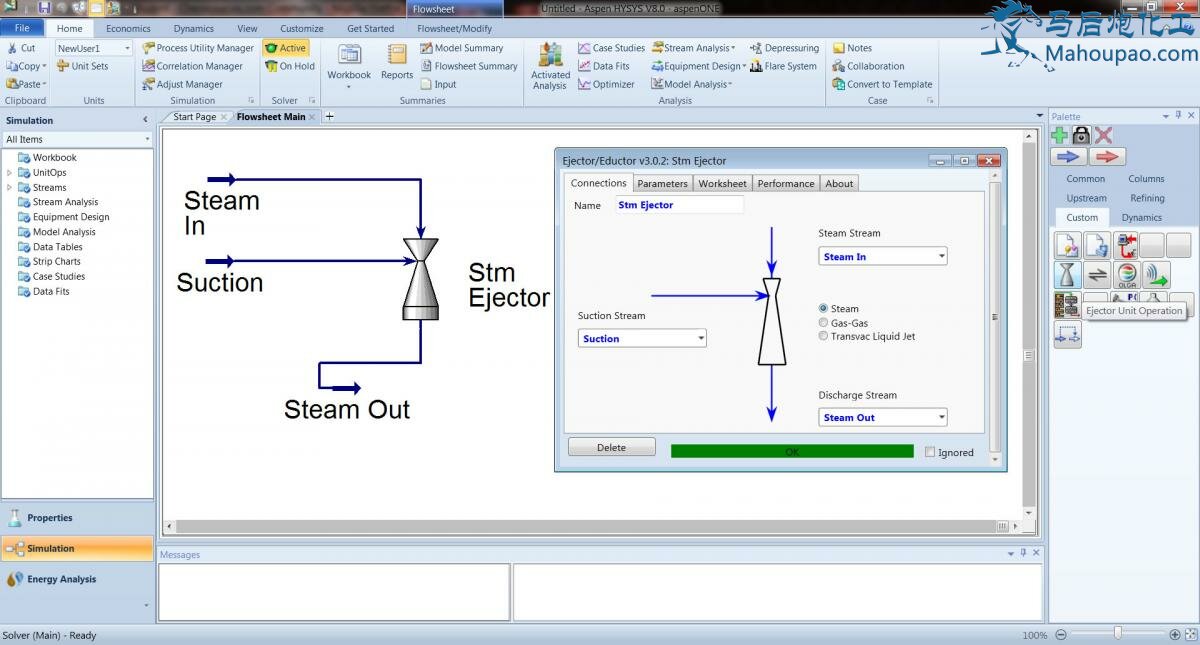Viewport: 1200px width, 645px height.
Task: Open the Properties environment
Action: coord(50,518)
